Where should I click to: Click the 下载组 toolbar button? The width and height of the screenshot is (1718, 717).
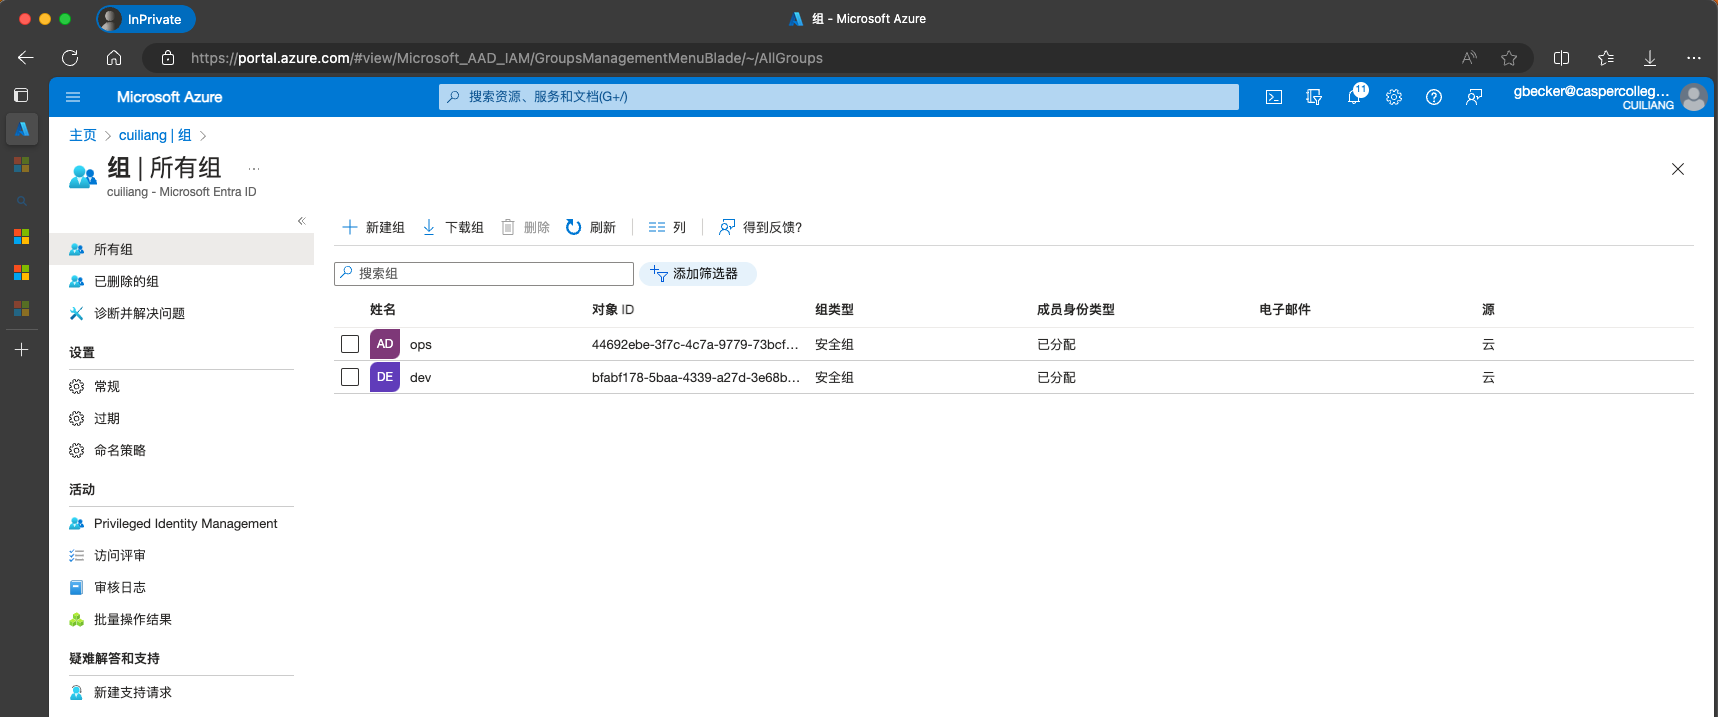(x=453, y=227)
